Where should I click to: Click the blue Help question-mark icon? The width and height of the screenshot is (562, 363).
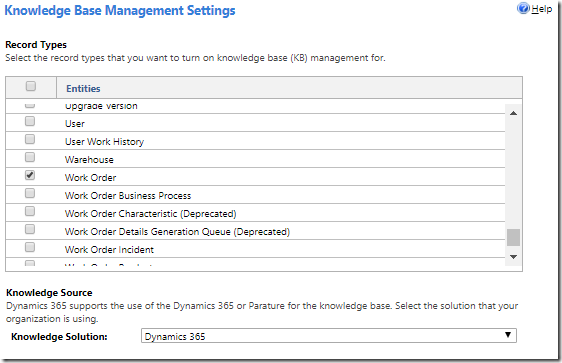pos(523,9)
